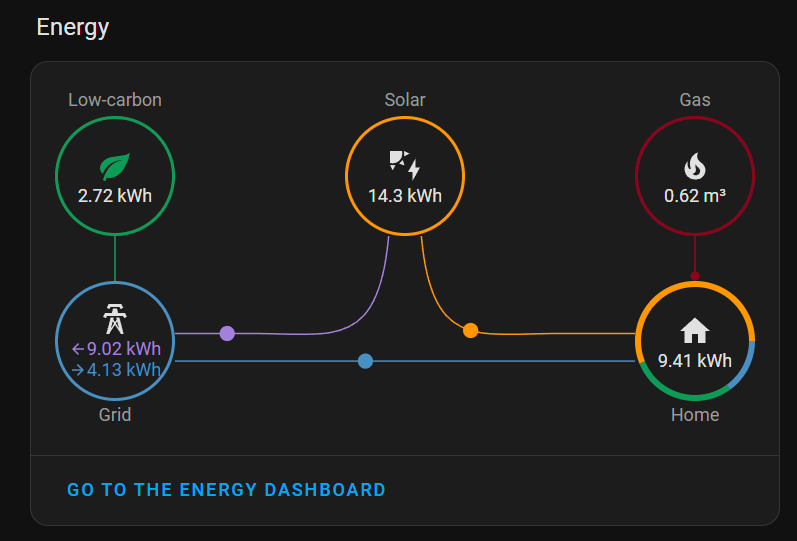Click the 14.3 kWh solar production value

(x=404, y=196)
